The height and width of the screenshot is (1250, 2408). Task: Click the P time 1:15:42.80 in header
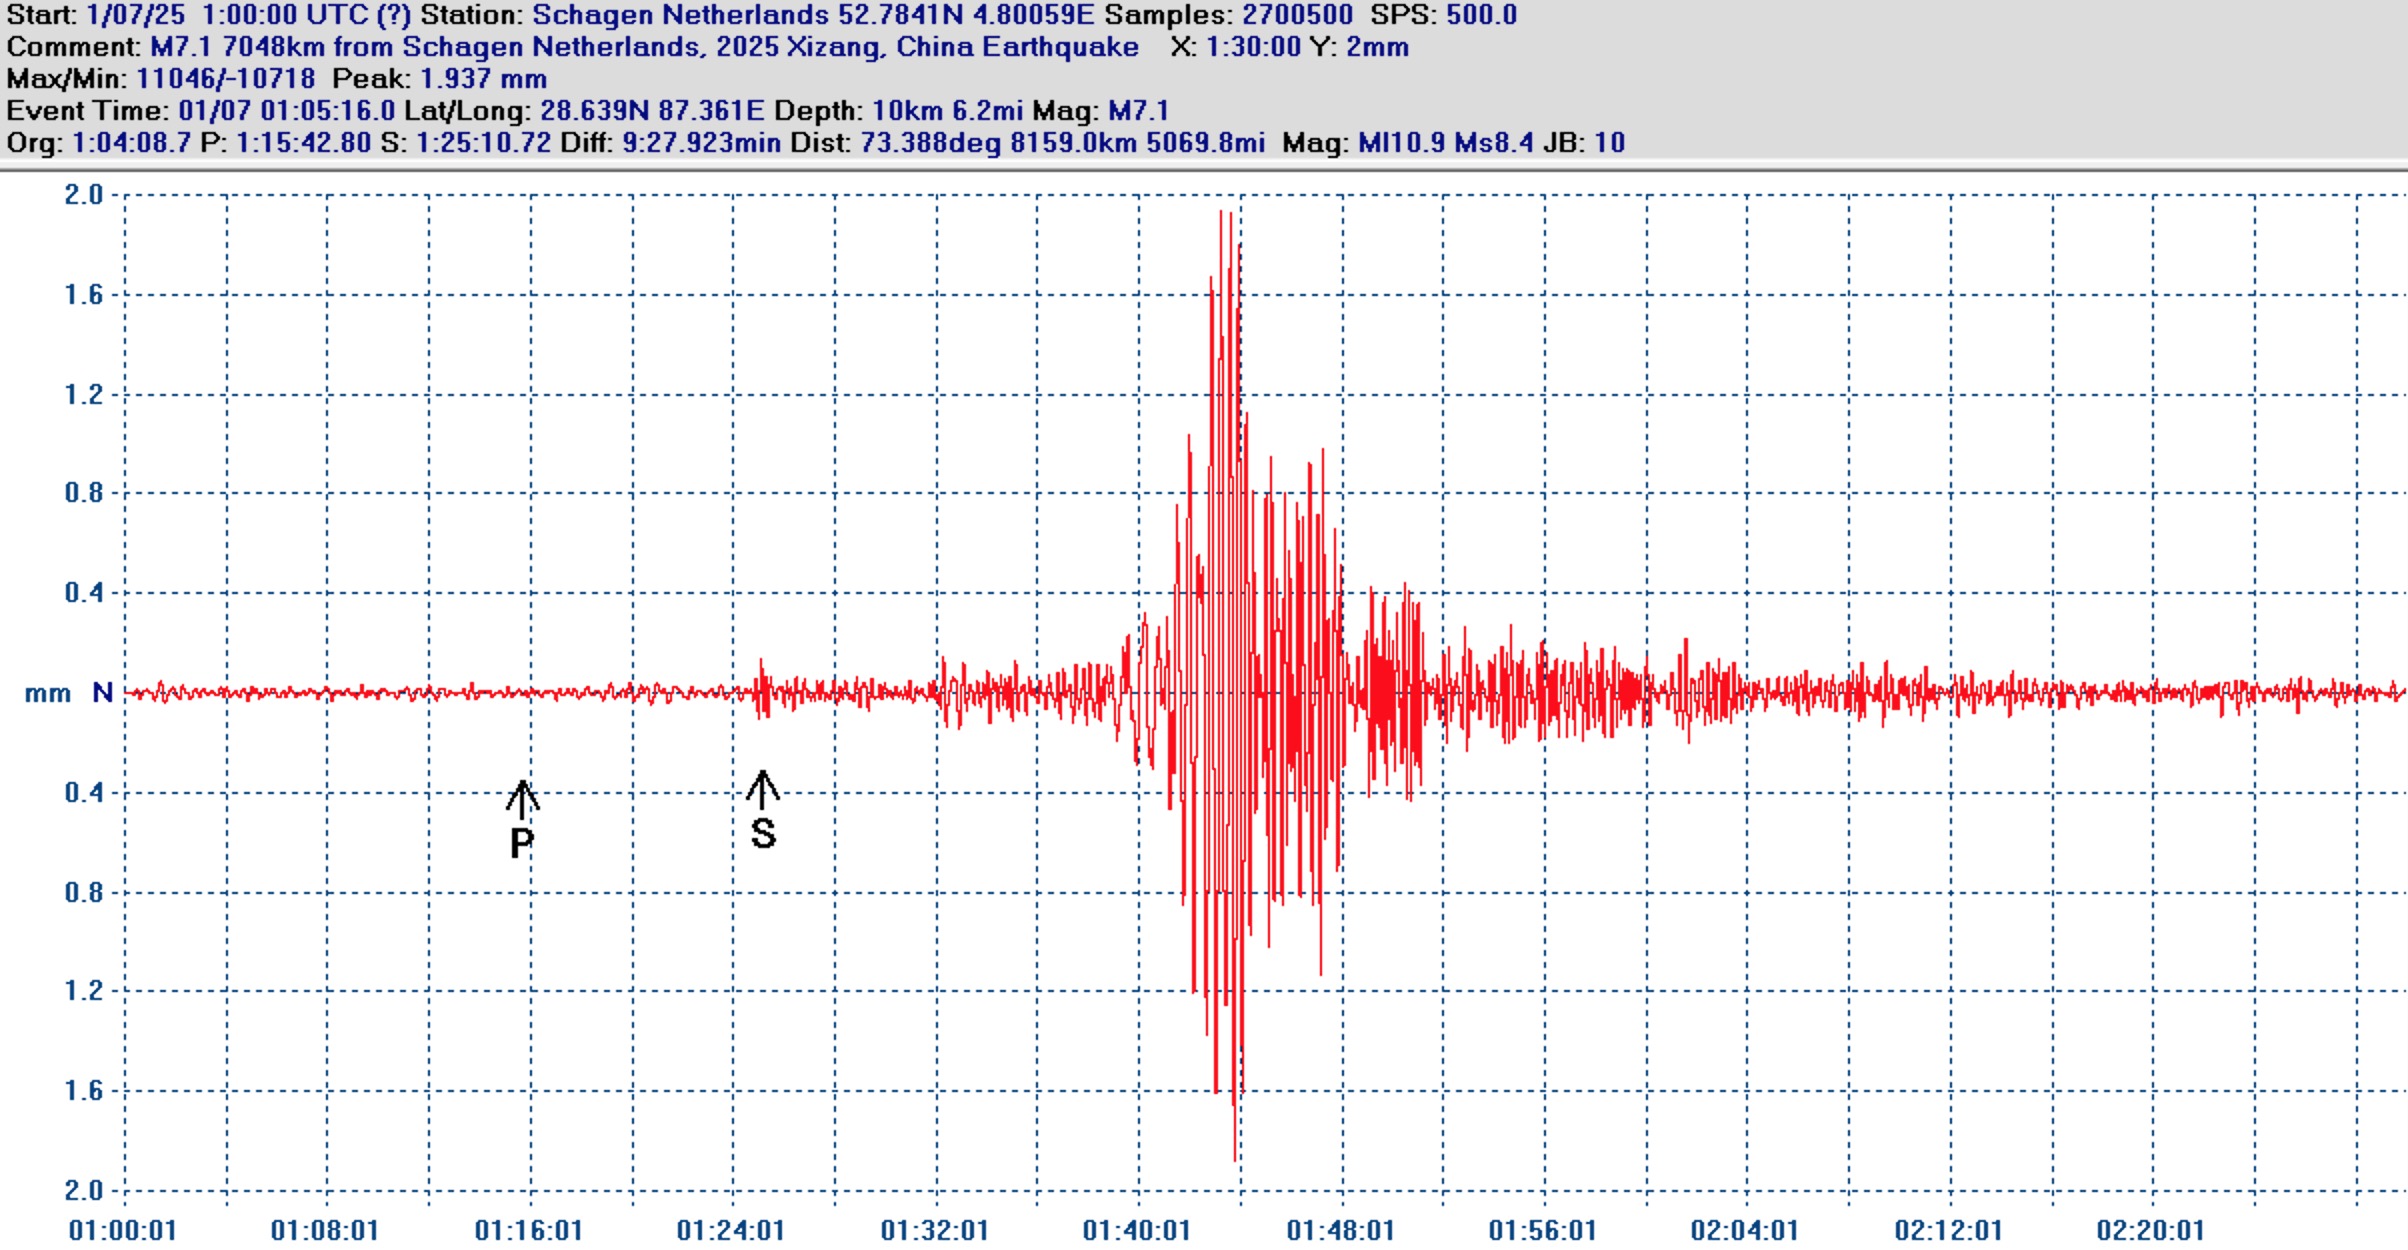coord(304,143)
